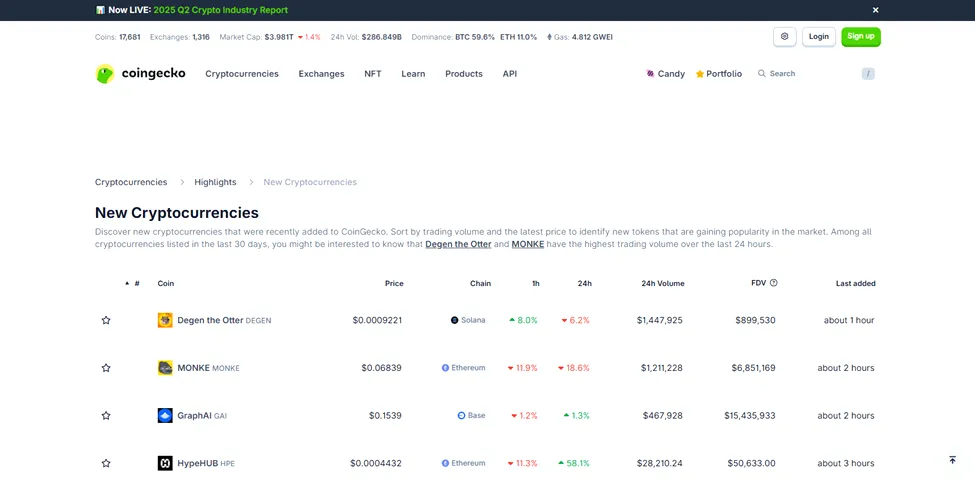975x483 pixels.
Task: Click the 24h volume $1,447,925
Action: [x=660, y=320]
